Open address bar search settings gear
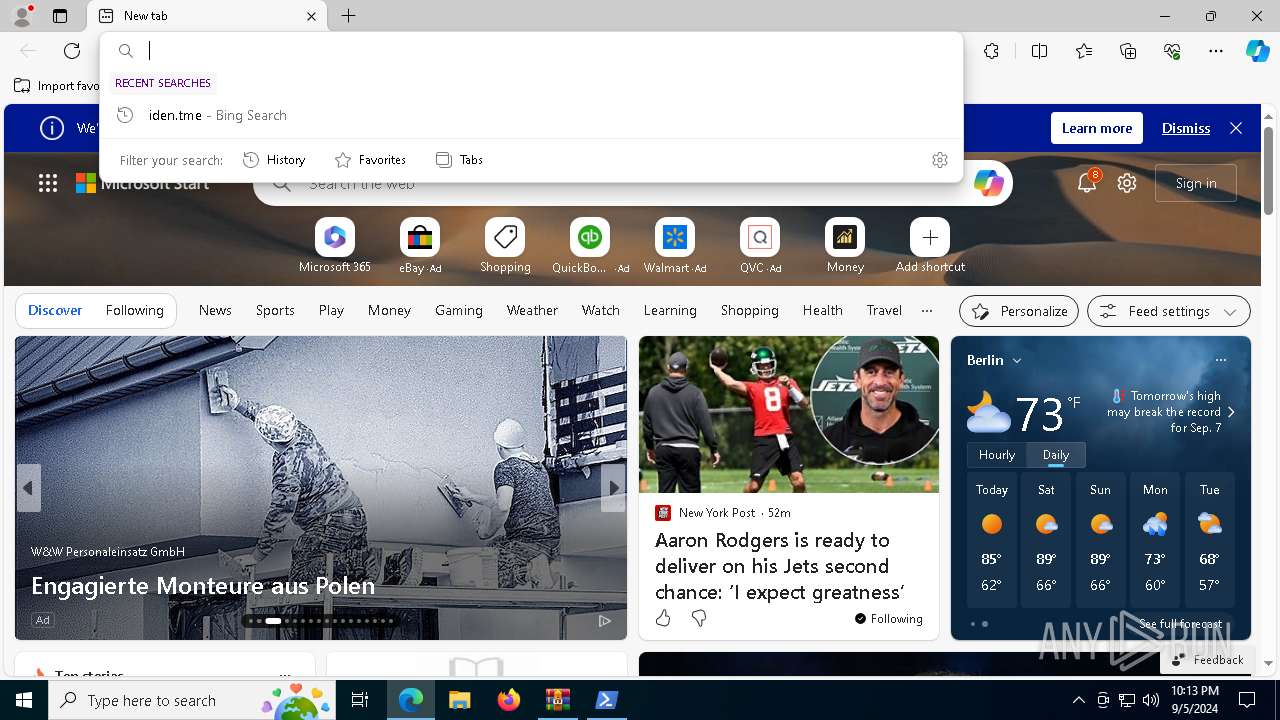This screenshot has width=1280, height=720. tap(939, 160)
